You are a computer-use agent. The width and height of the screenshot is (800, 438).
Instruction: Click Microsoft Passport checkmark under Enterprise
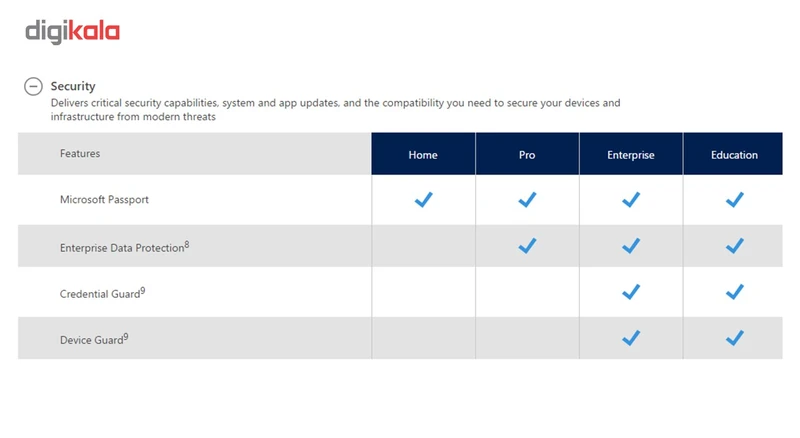pyautogui.click(x=631, y=200)
